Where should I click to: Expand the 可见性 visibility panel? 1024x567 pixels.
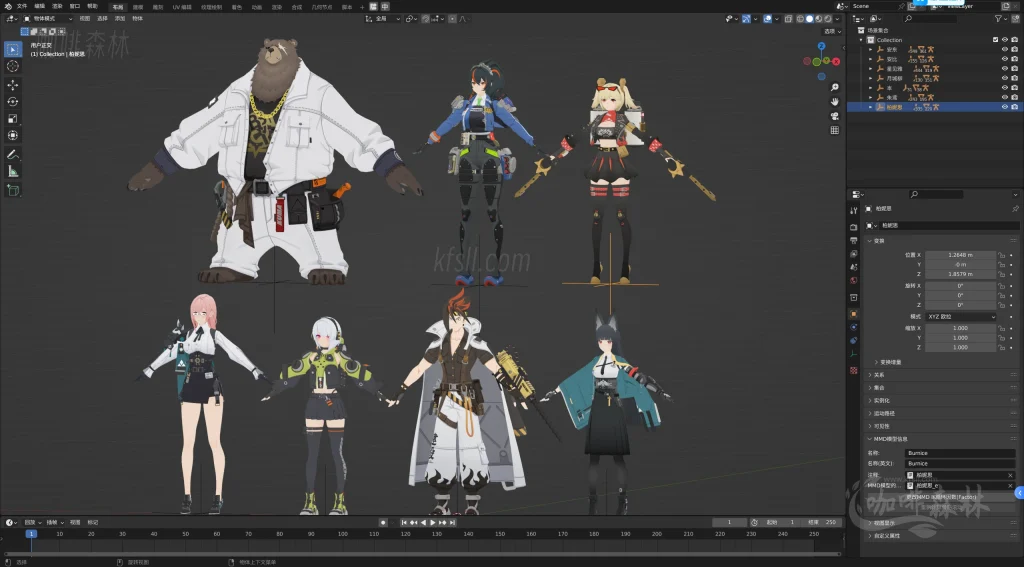(x=881, y=426)
